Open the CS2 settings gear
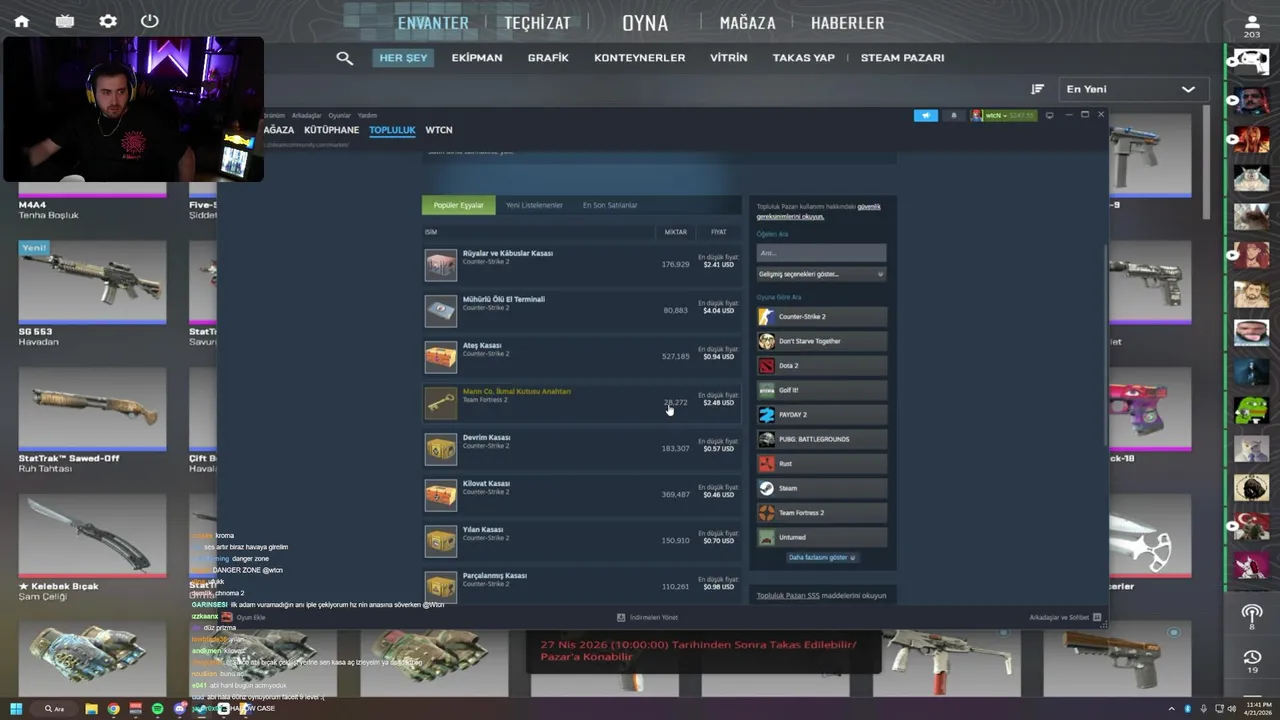 [108, 21]
